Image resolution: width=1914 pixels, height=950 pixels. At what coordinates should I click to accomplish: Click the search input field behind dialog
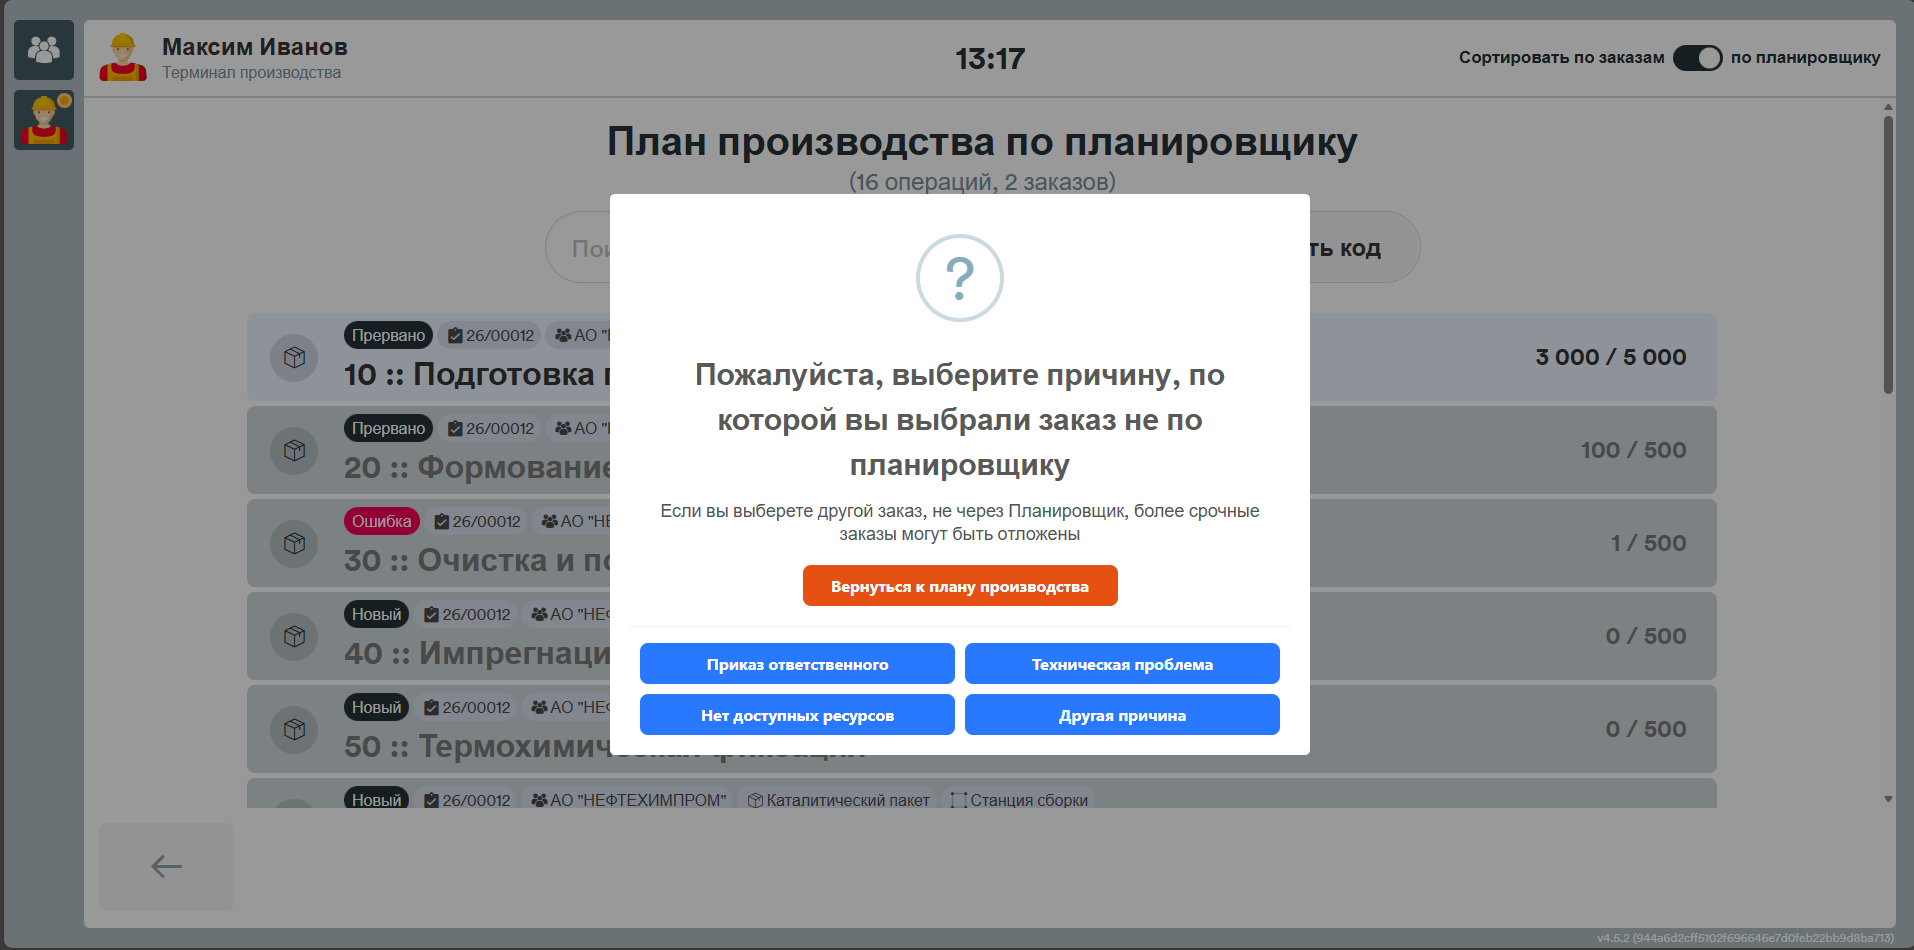[579, 247]
